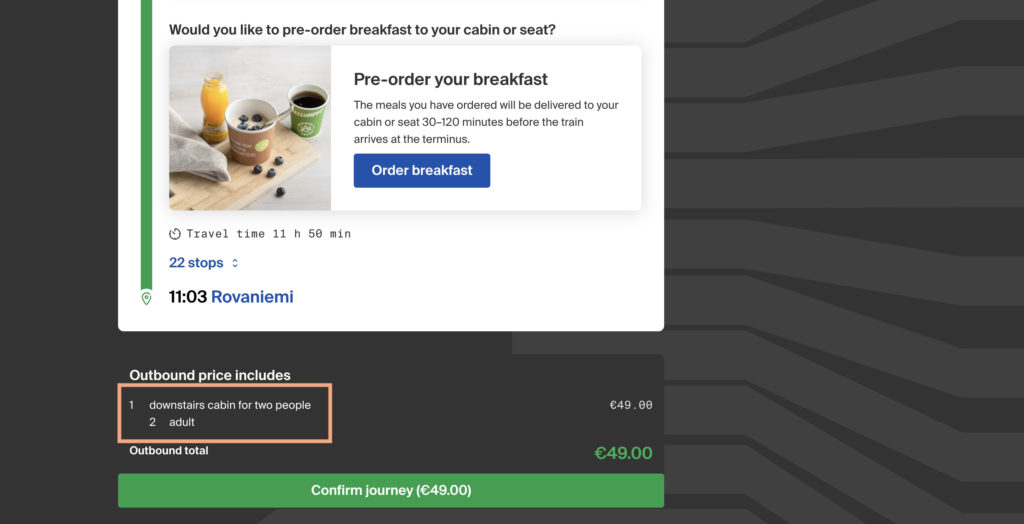Click the travel time clock icon
This screenshot has height=524, width=1024.
[x=175, y=234]
